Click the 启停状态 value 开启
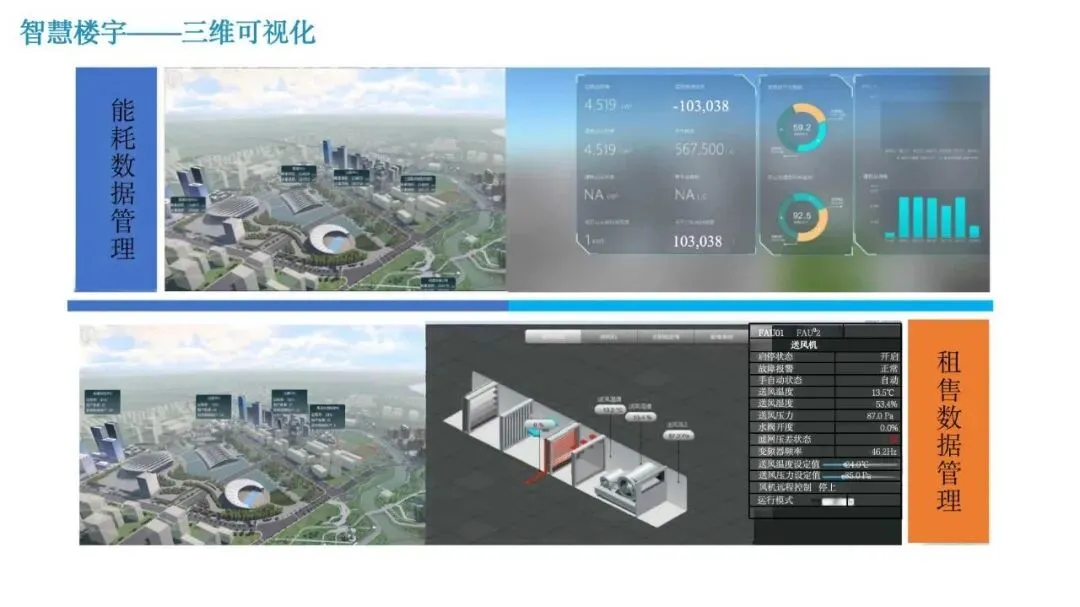 coord(889,356)
